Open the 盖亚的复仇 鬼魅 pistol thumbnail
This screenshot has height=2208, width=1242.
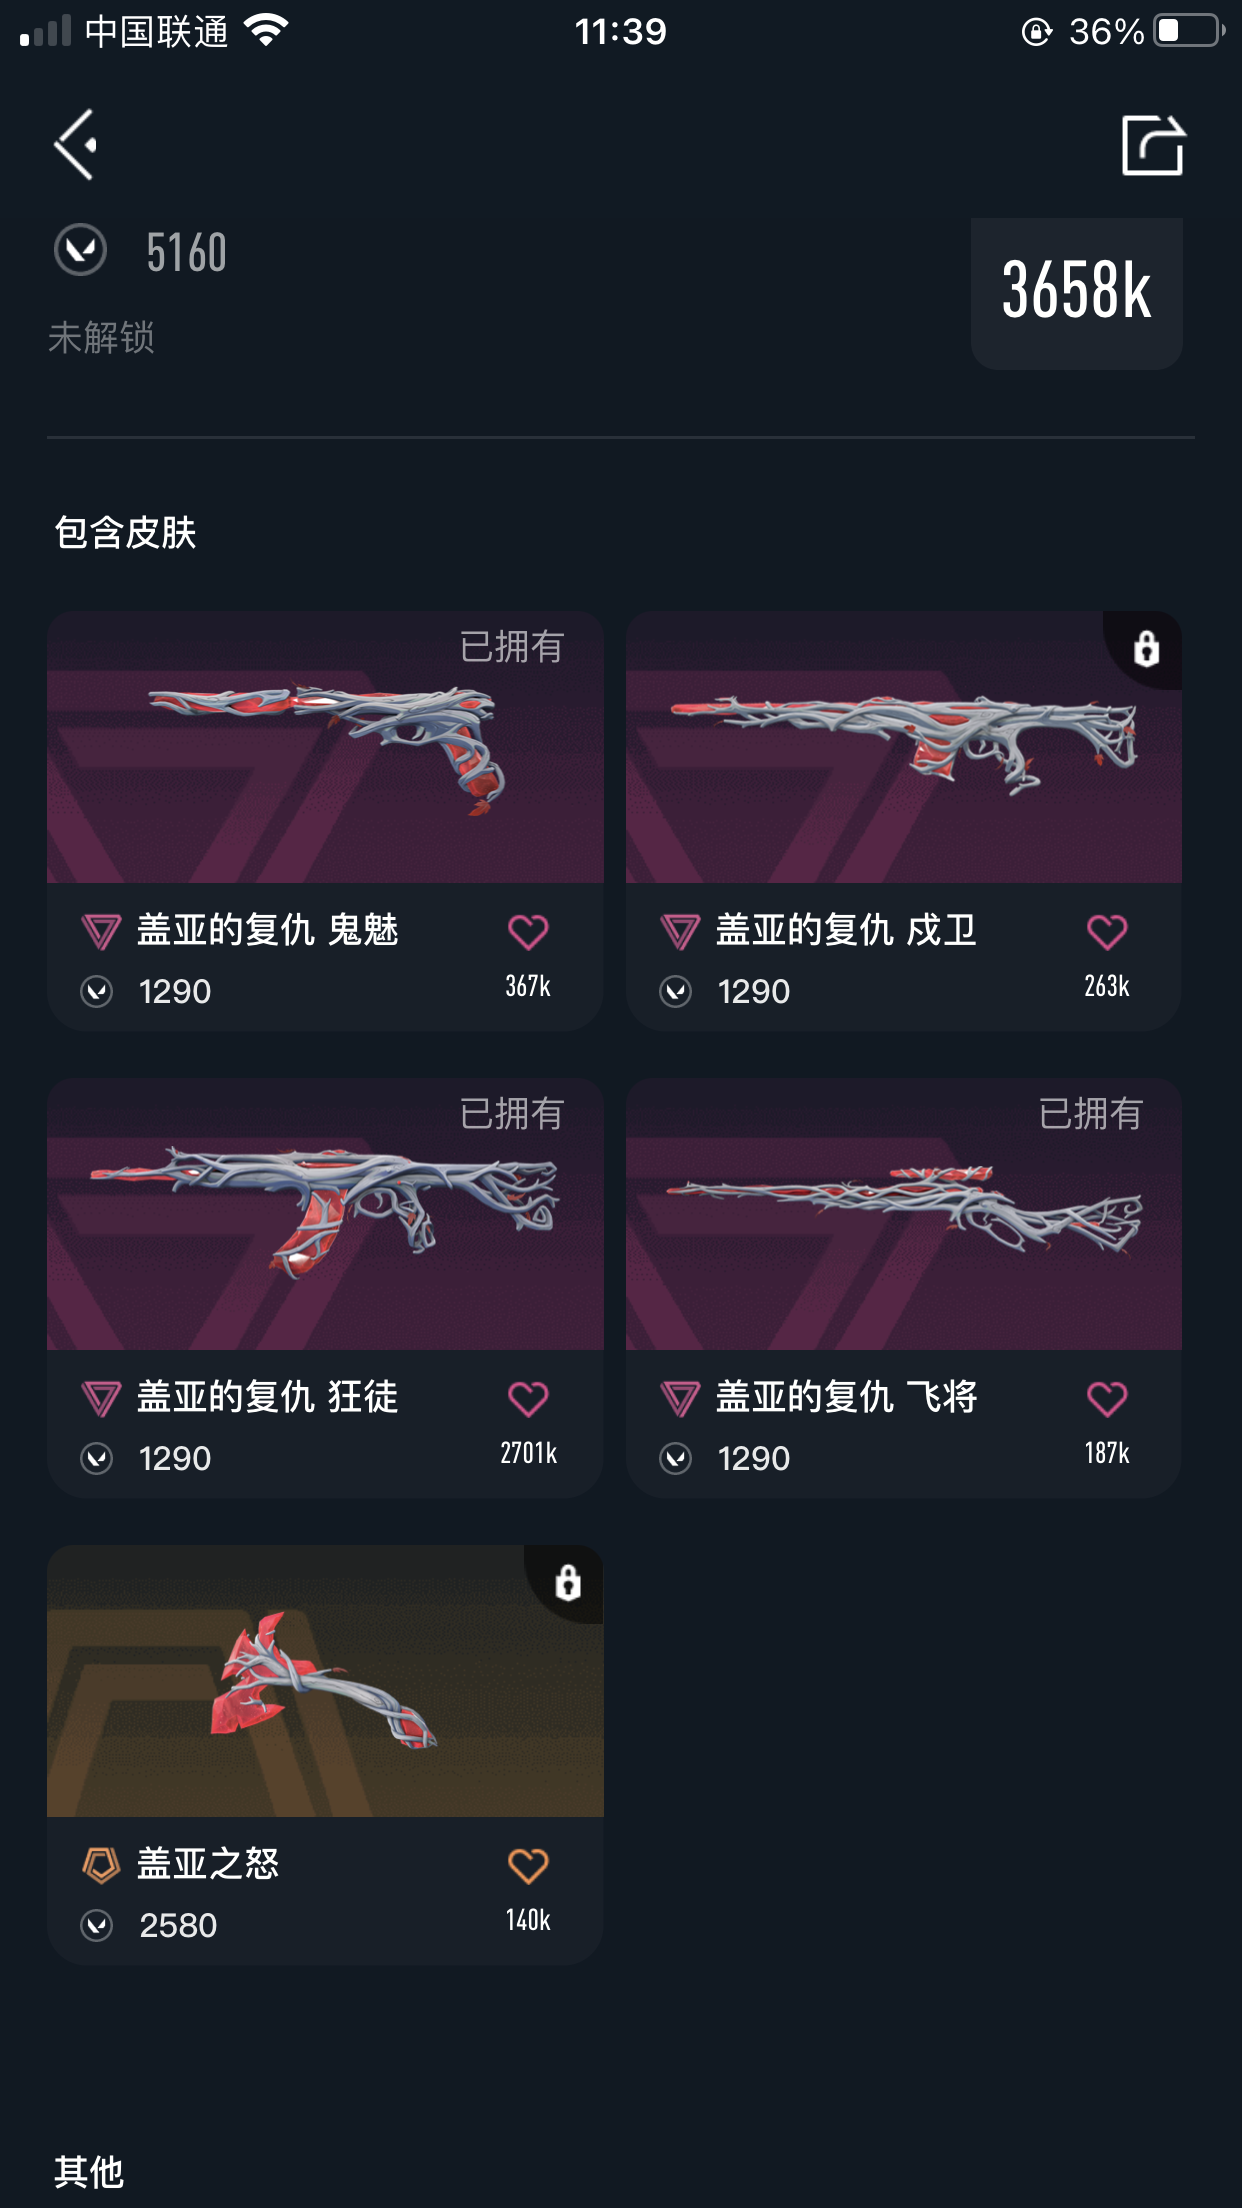click(325, 747)
